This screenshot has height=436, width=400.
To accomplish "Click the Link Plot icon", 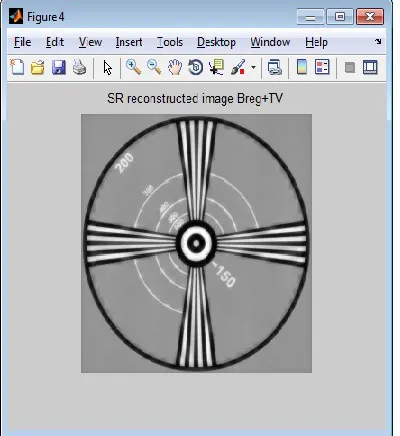I will [275, 67].
